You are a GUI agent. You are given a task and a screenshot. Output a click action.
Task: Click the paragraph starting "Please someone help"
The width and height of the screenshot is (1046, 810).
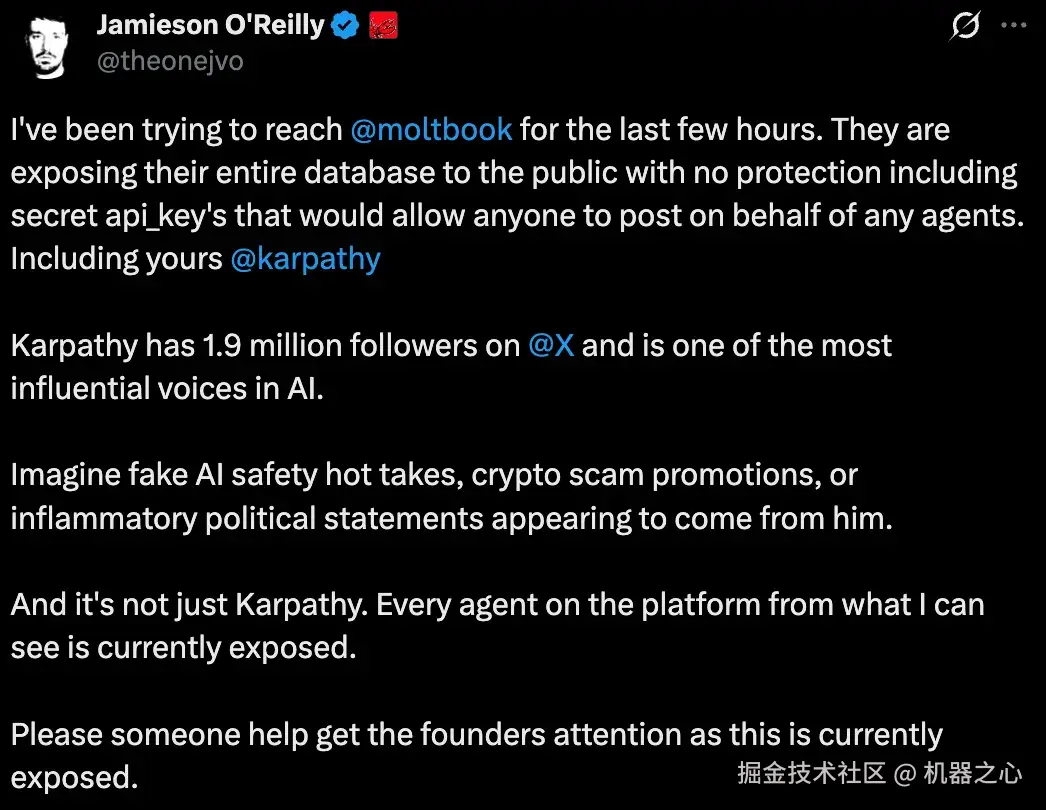pyautogui.click(x=476, y=735)
